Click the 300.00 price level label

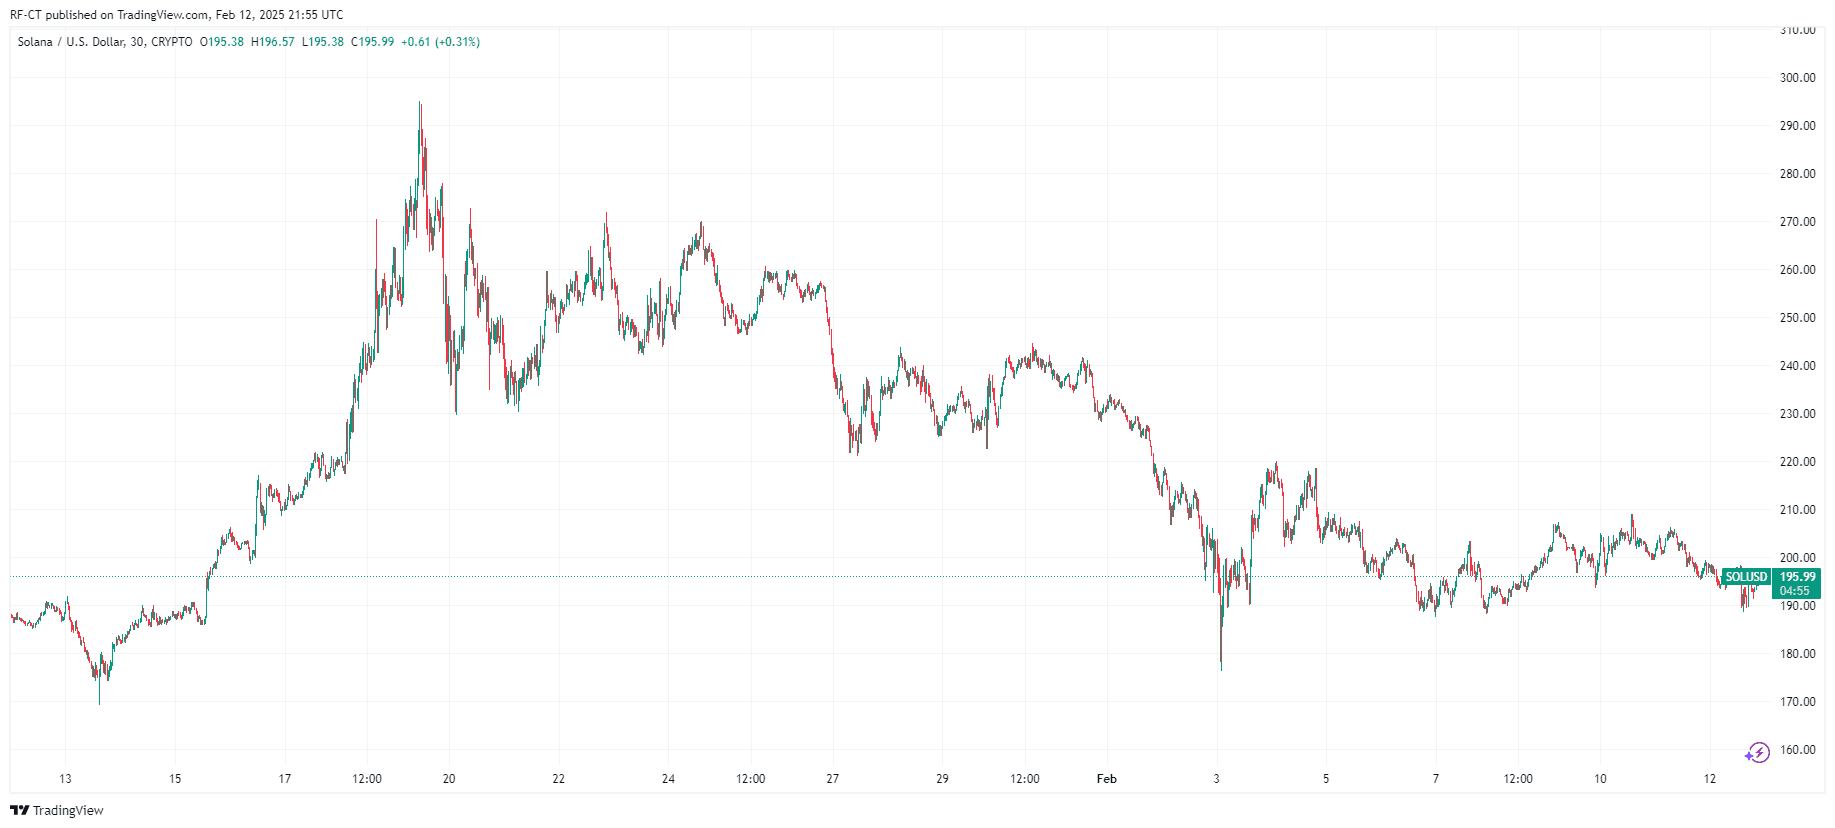coord(1797,78)
